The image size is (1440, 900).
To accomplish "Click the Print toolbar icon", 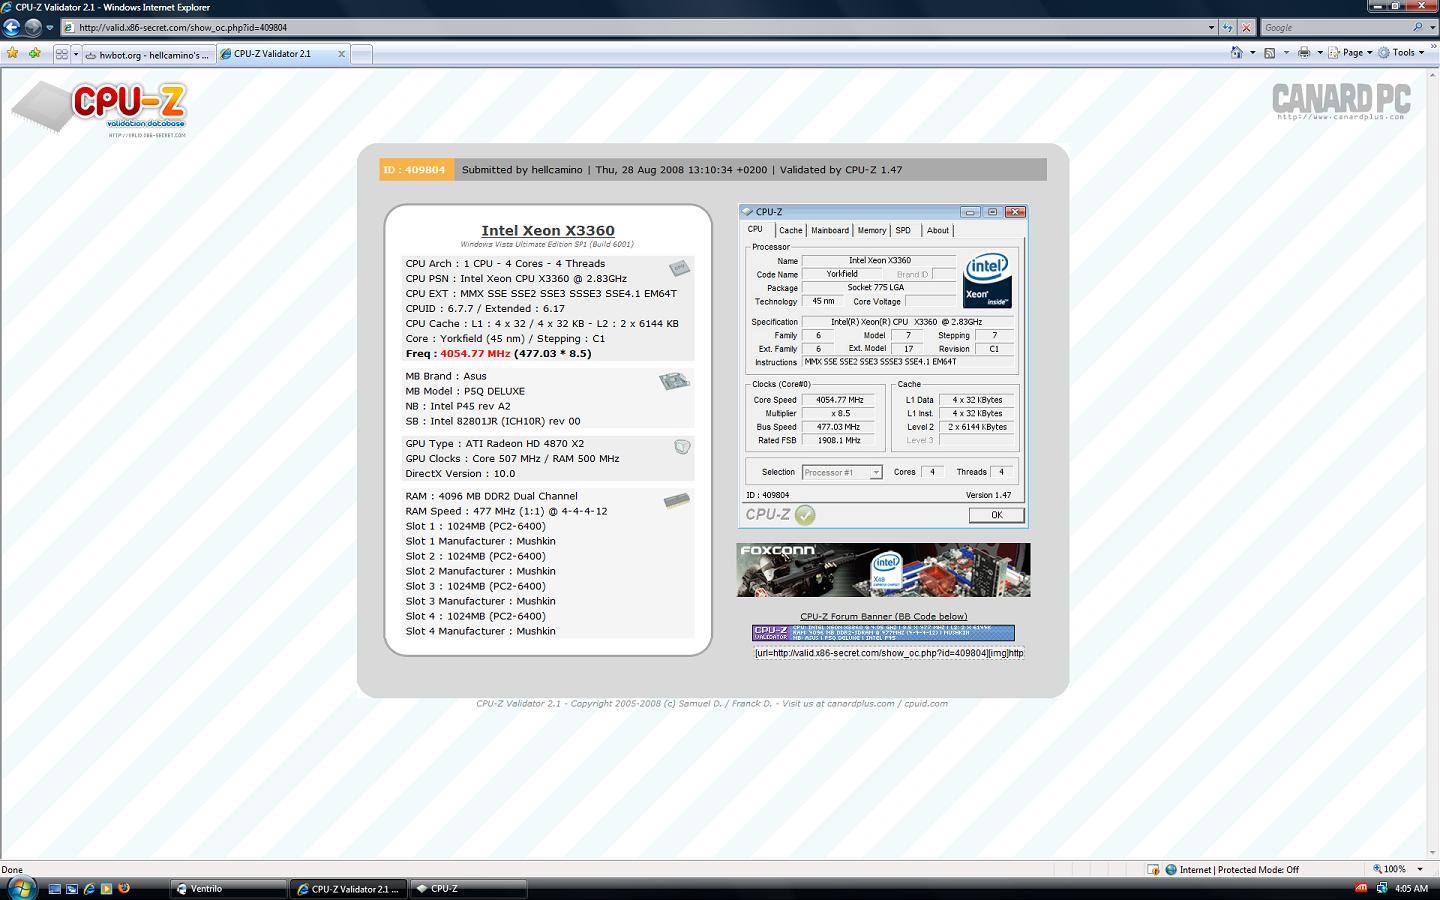I will pyautogui.click(x=1304, y=53).
